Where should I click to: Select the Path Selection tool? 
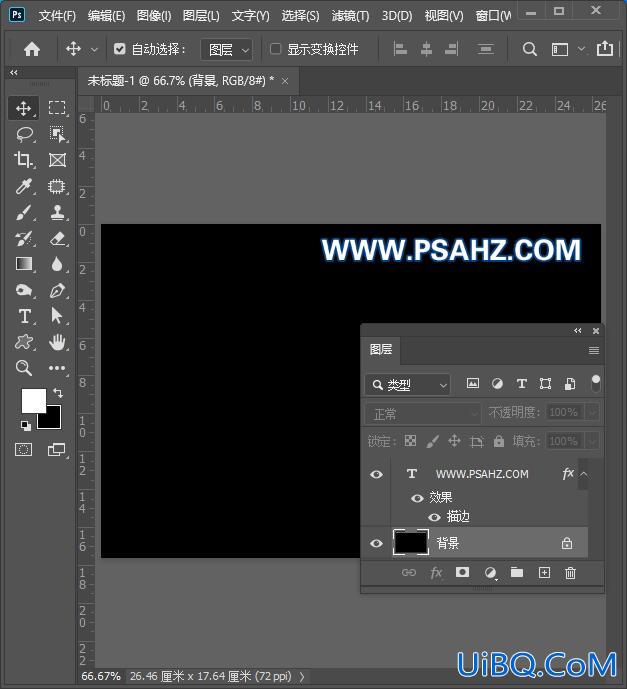click(57, 316)
